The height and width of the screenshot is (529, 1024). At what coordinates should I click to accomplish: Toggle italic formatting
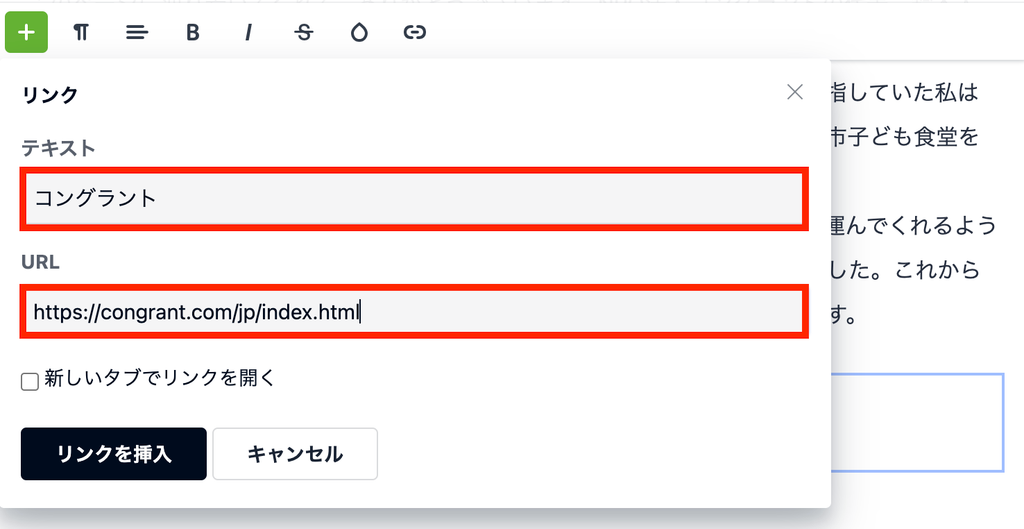[248, 32]
